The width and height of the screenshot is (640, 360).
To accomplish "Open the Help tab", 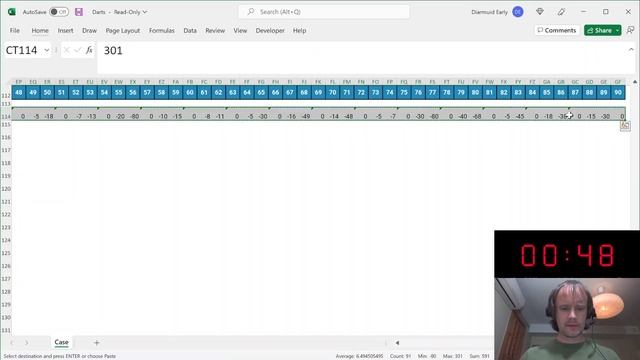I will tap(299, 31).
